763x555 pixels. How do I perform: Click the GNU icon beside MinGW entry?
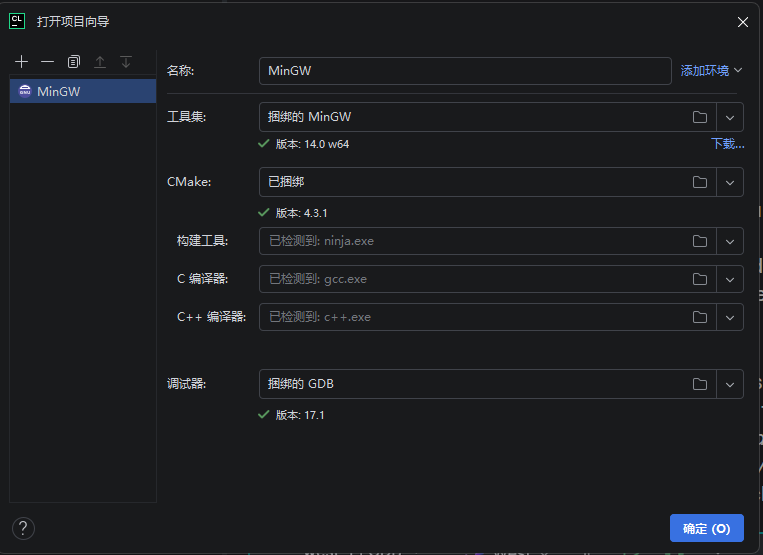click(x=25, y=91)
